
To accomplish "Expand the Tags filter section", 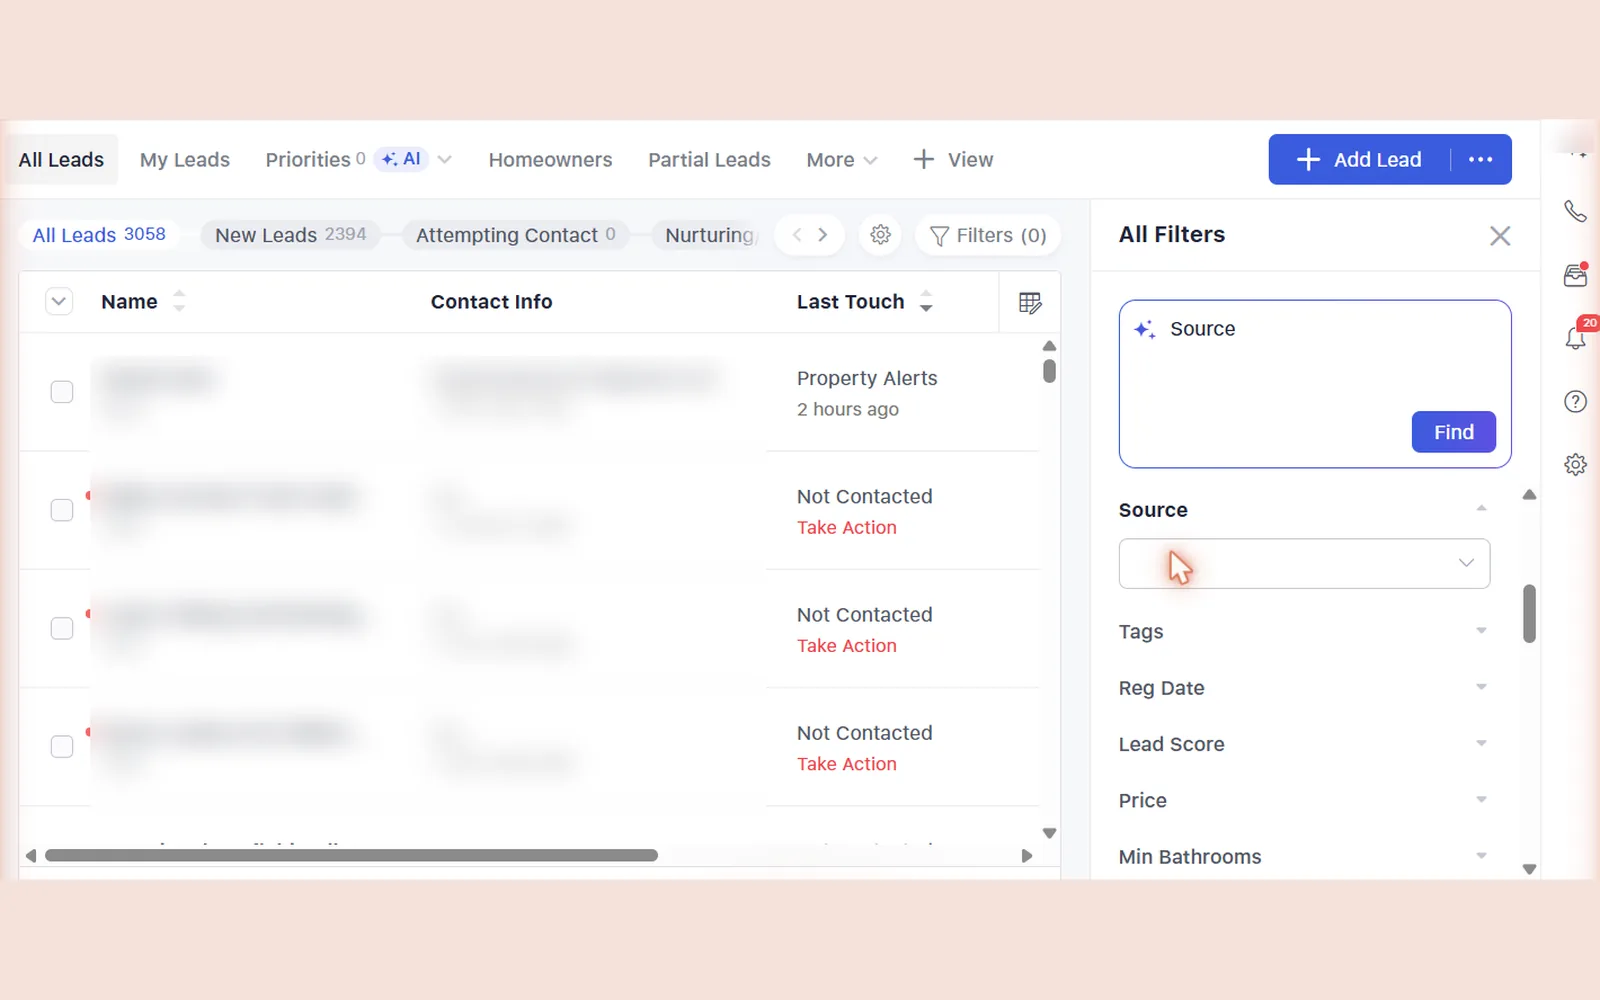I will [1481, 631].
